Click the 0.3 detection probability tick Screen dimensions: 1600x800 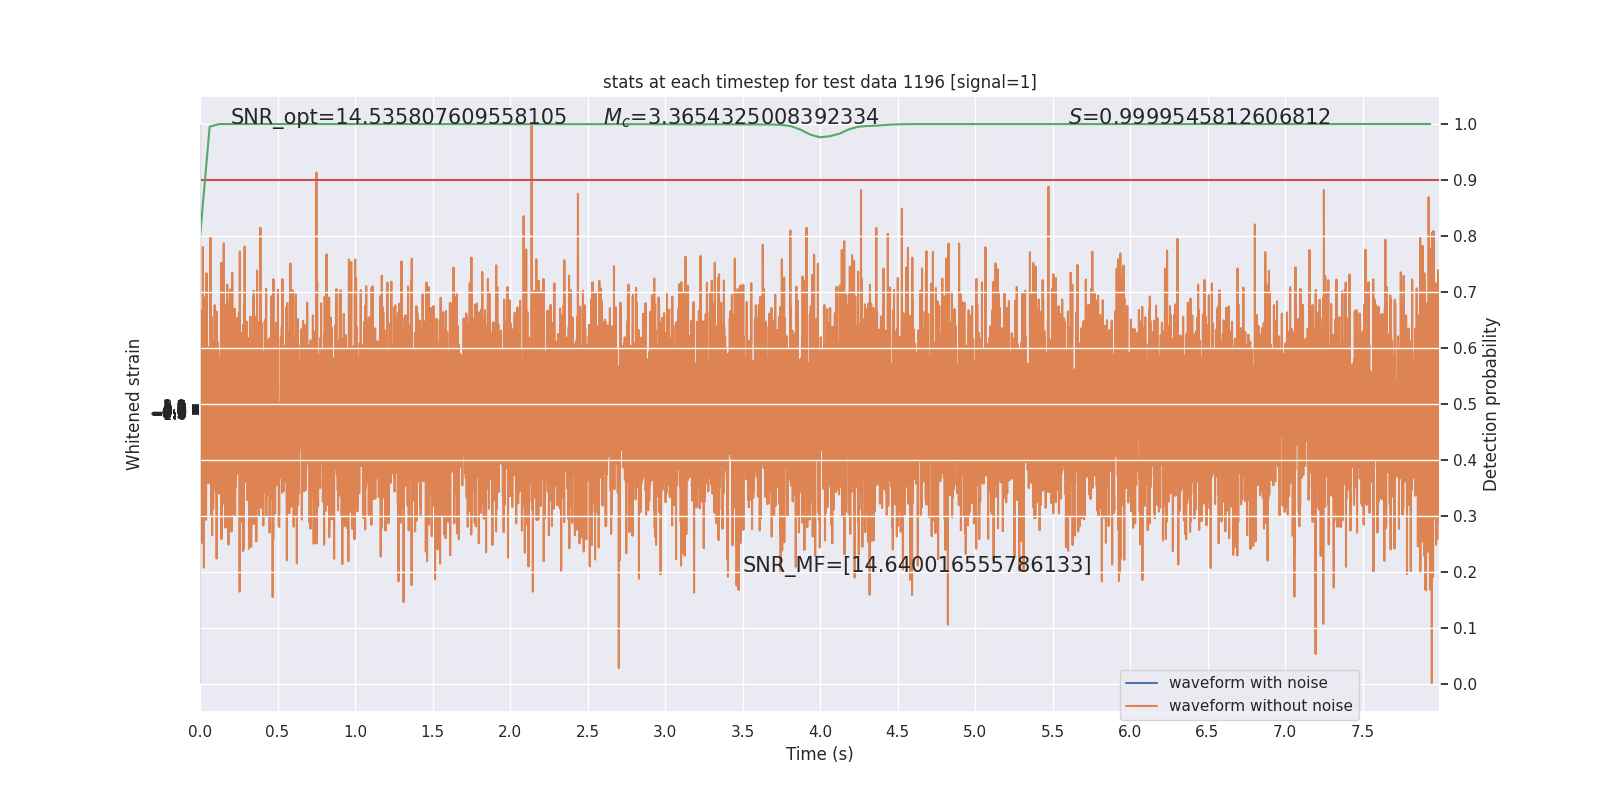[x=1465, y=517]
